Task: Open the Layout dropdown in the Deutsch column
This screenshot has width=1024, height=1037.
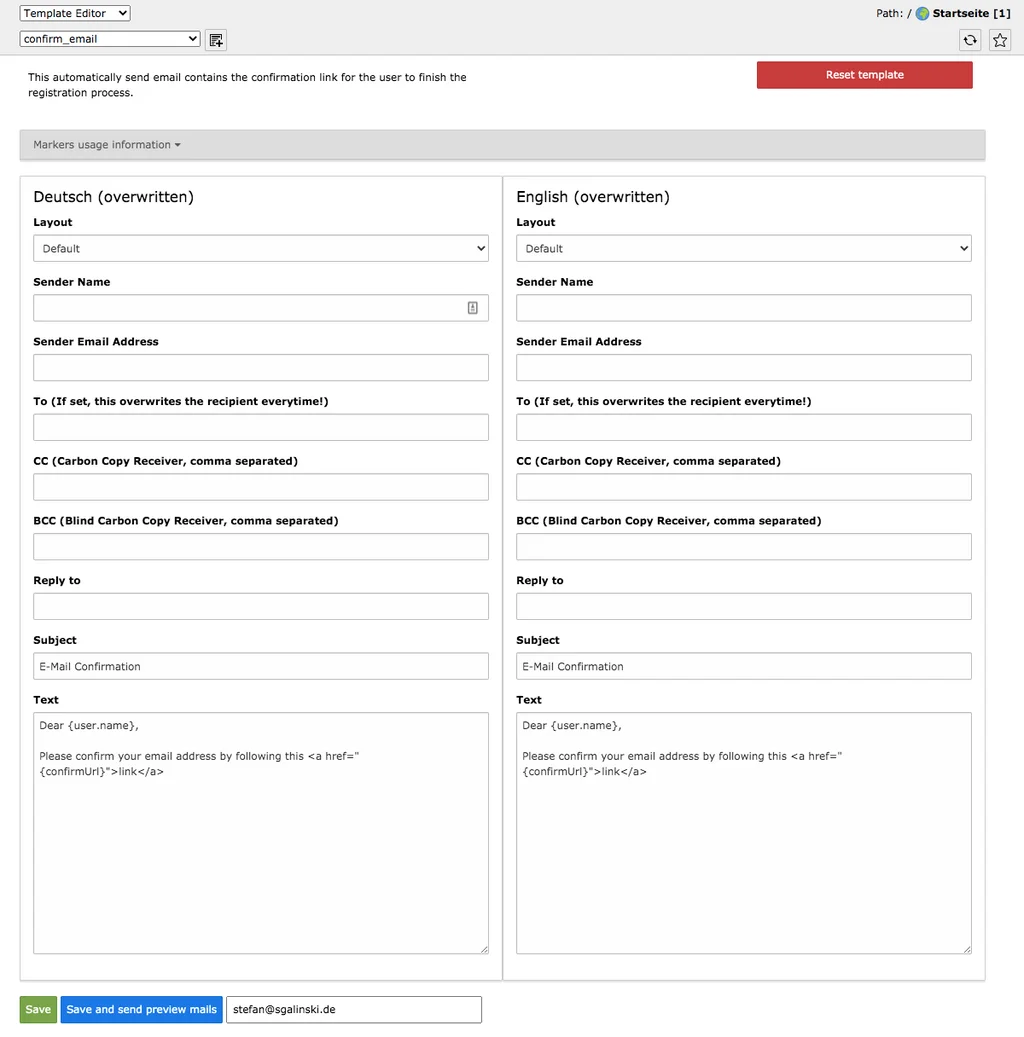Action: click(260, 248)
